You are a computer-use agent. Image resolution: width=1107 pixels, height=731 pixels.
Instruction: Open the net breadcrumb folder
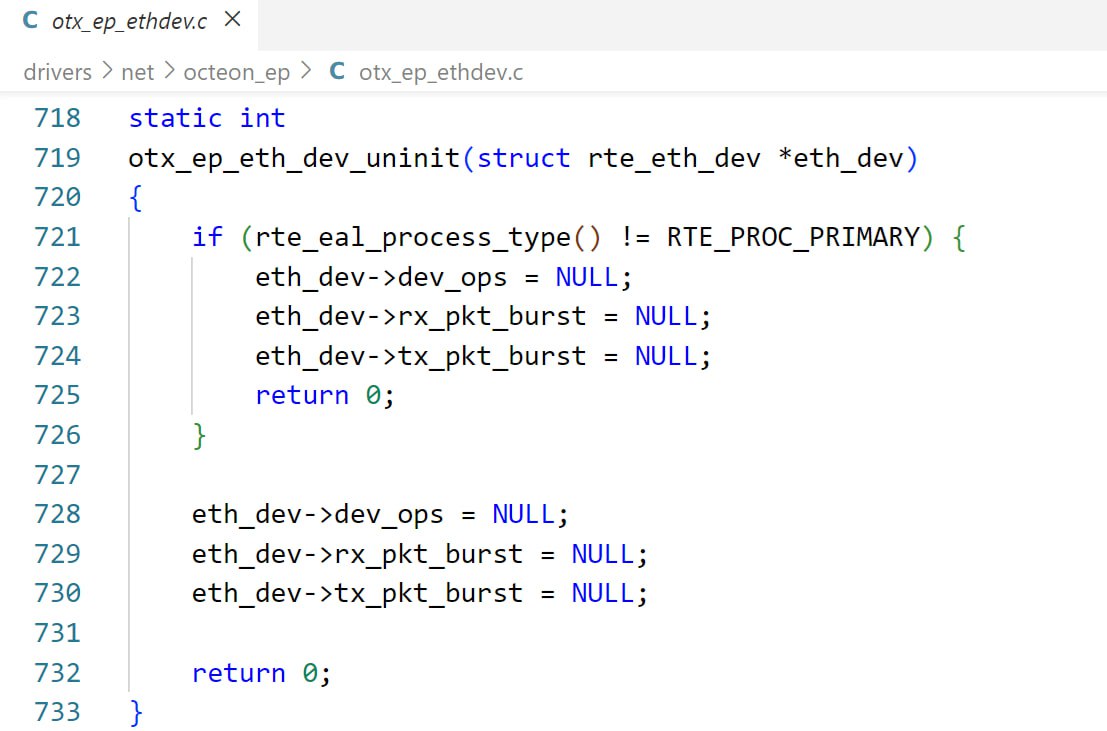tap(138, 72)
